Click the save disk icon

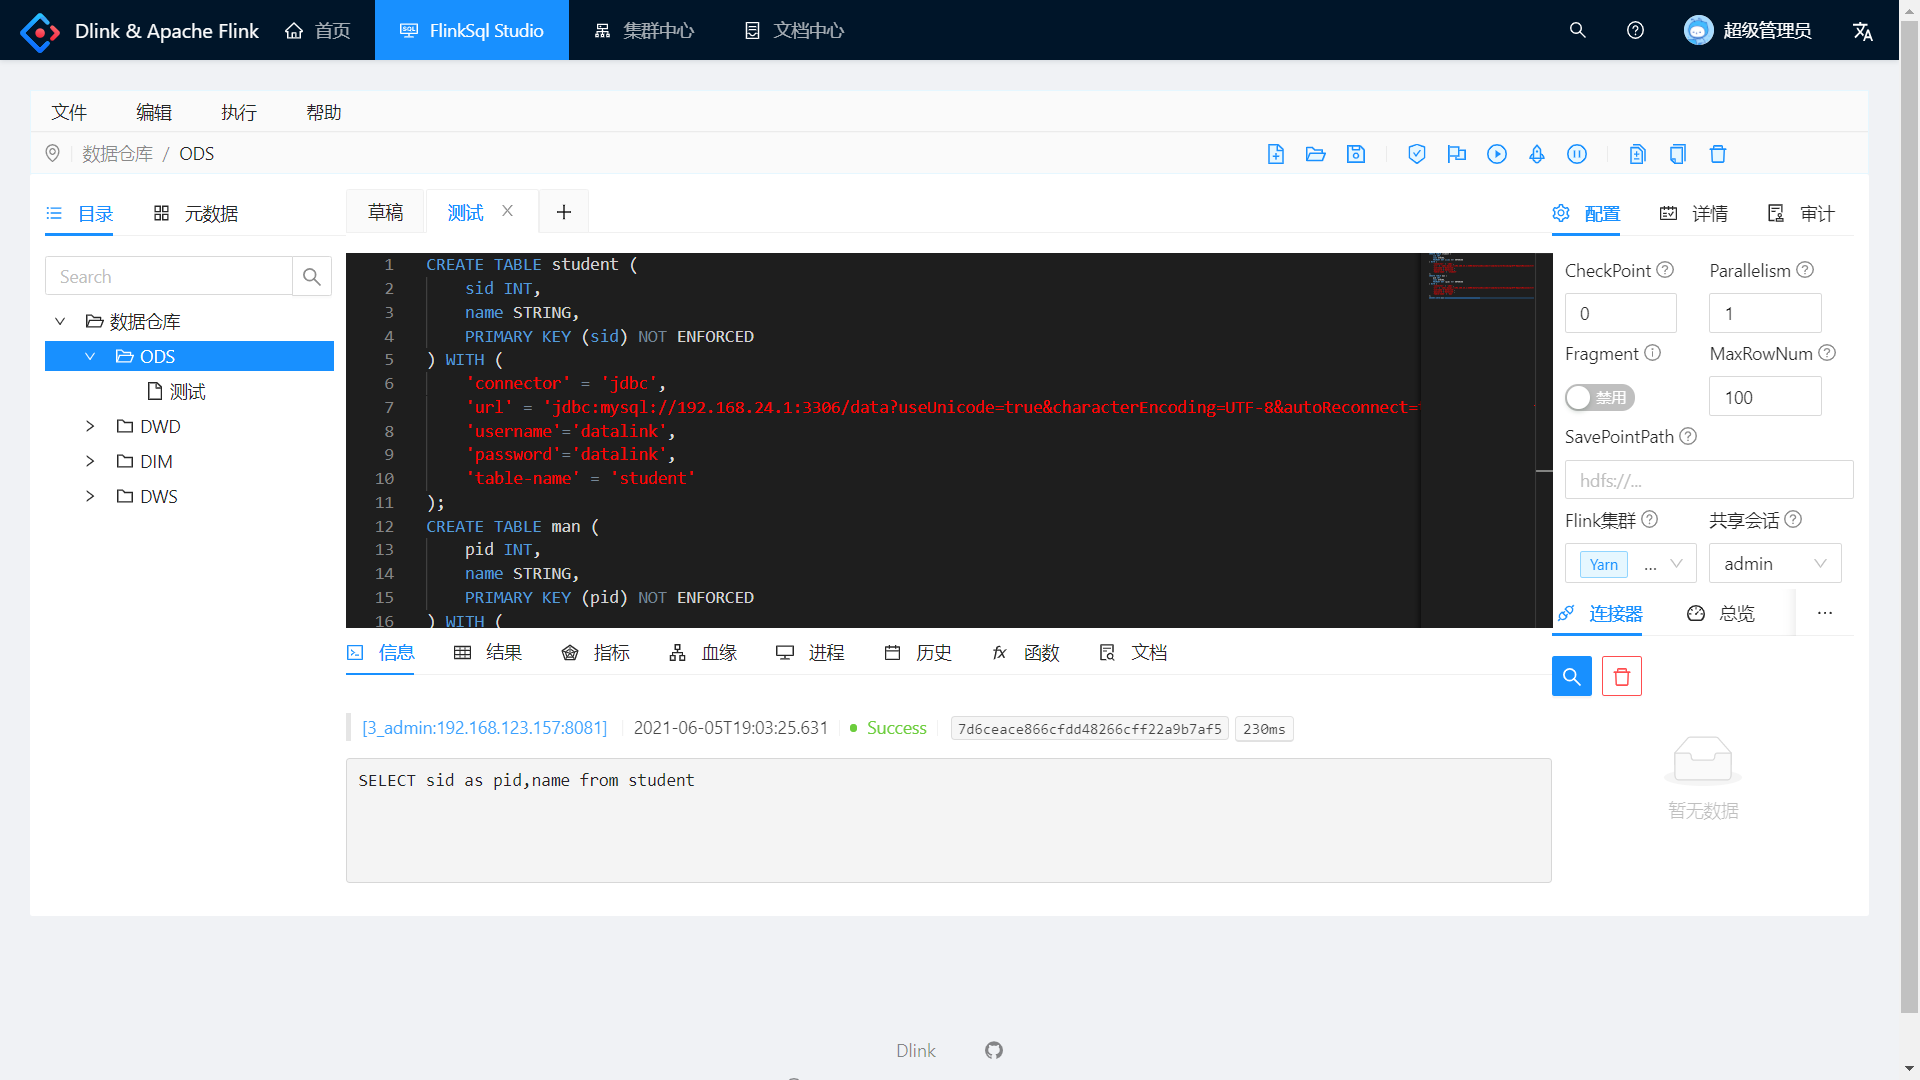pyautogui.click(x=1356, y=154)
